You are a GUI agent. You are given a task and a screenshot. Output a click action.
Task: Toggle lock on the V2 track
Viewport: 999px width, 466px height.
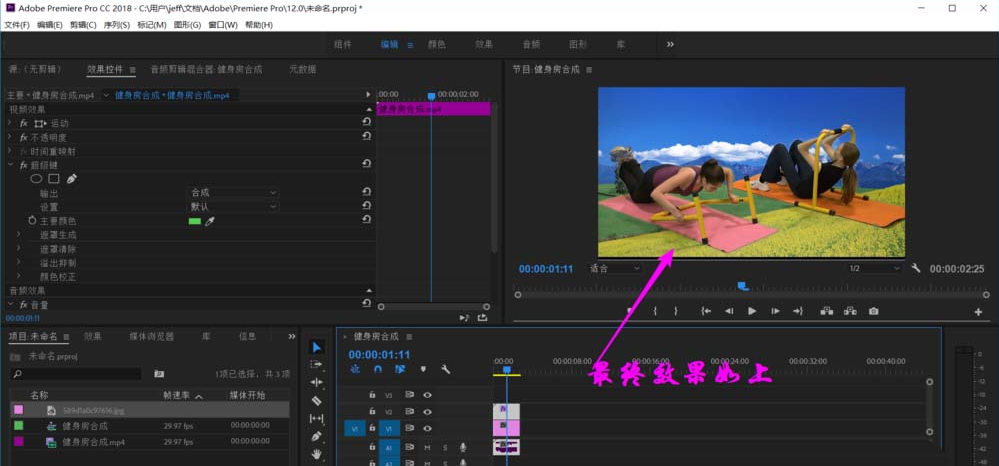coord(372,411)
